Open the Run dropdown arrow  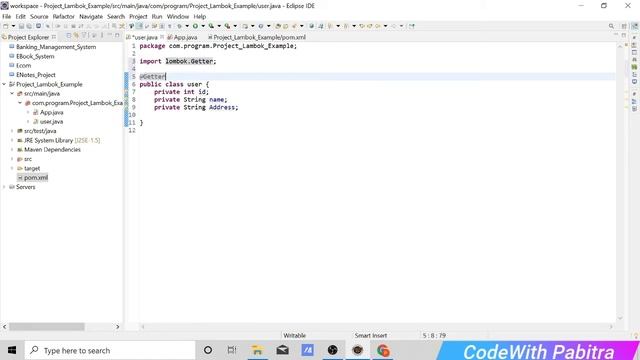[x=203, y=26]
